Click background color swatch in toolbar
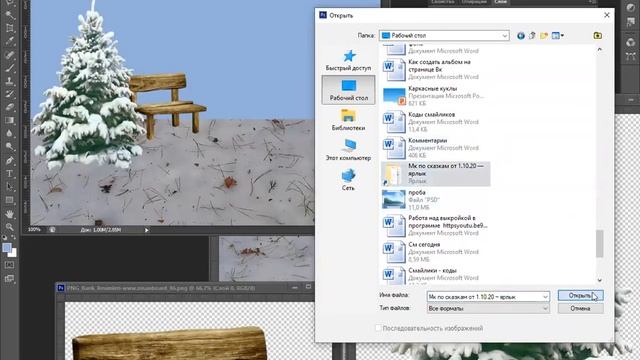Image resolution: width=640 pixels, height=360 pixels. pos(13,253)
